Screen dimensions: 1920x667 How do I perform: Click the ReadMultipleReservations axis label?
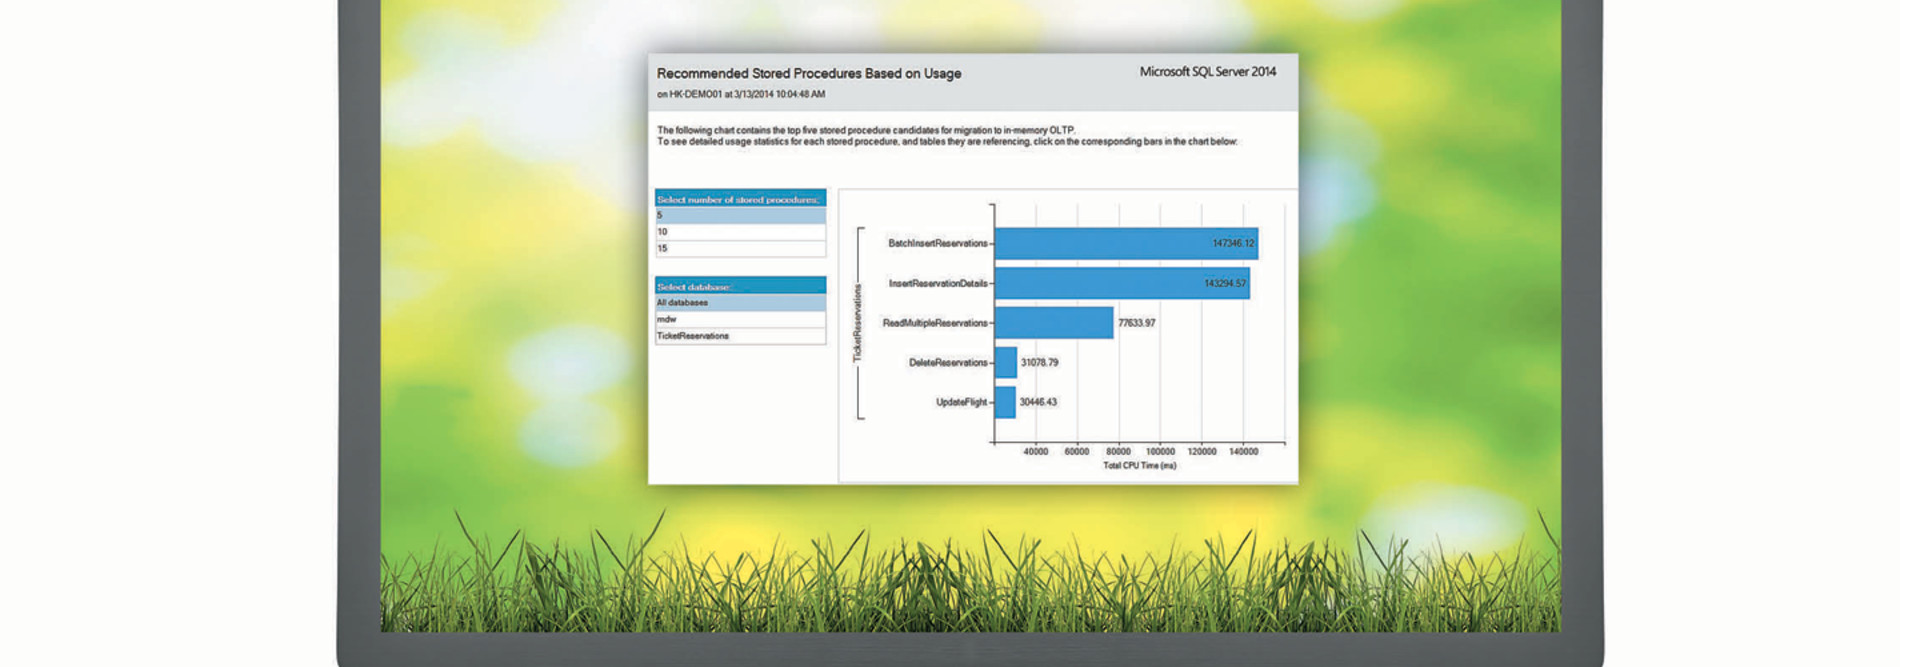[x=935, y=323]
